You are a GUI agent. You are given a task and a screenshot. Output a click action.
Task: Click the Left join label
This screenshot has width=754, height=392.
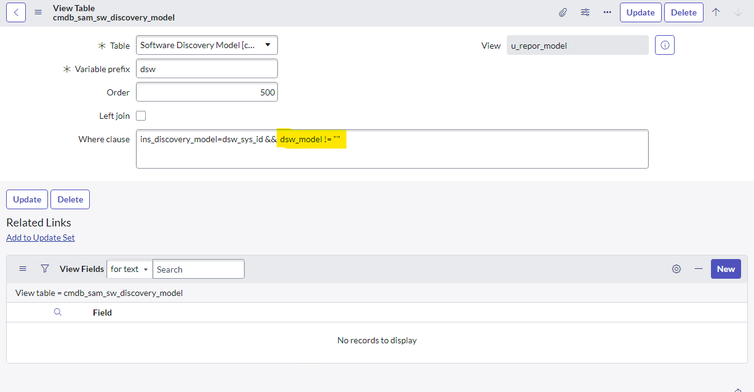tap(114, 116)
